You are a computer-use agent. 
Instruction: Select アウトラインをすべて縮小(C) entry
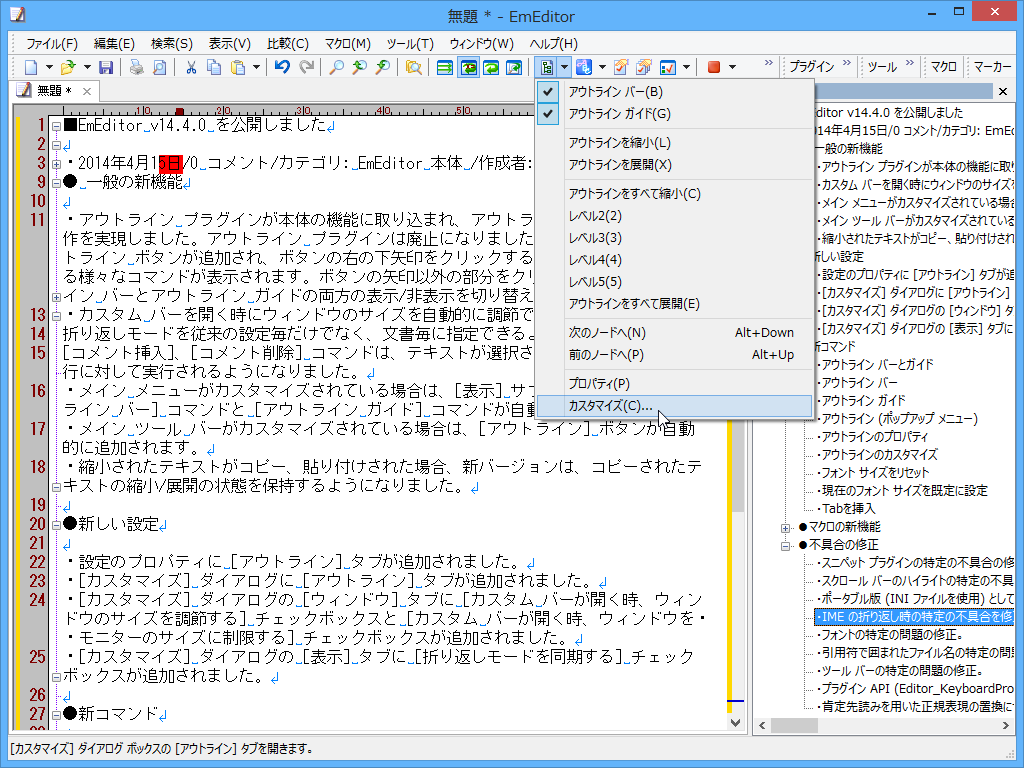(675, 194)
